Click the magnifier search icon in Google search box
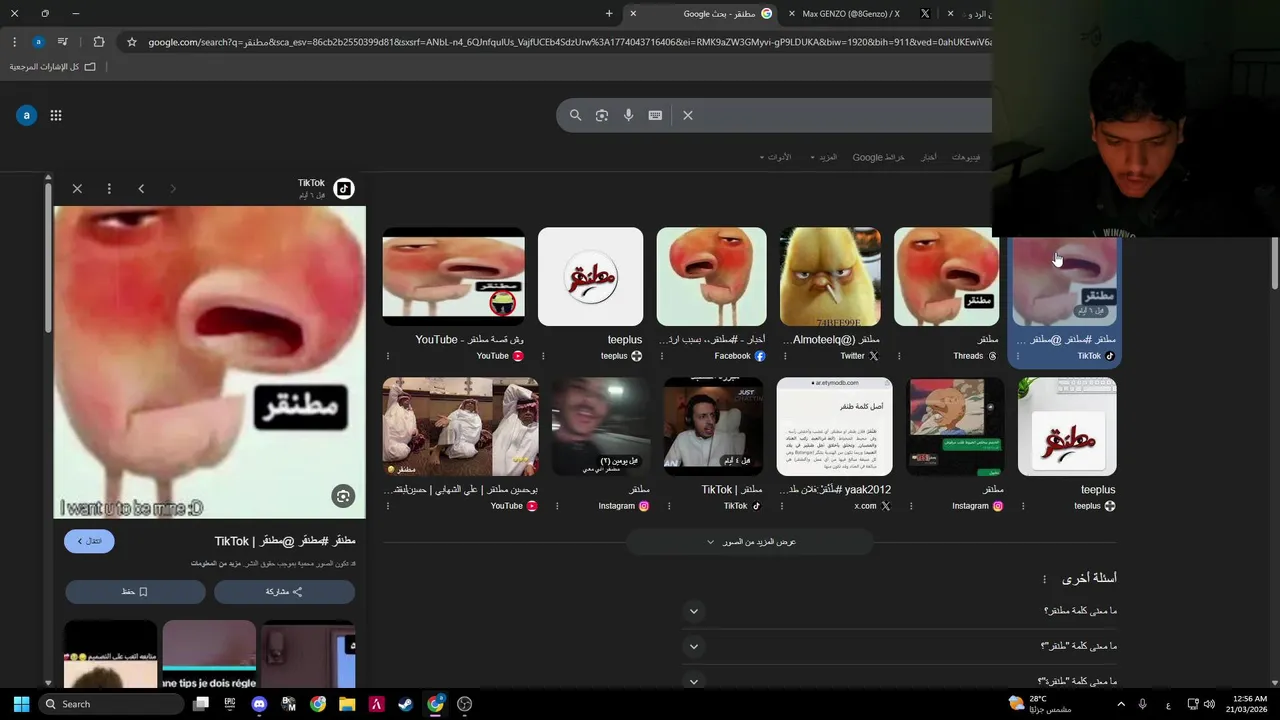The image size is (1280, 720). [575, 115]
